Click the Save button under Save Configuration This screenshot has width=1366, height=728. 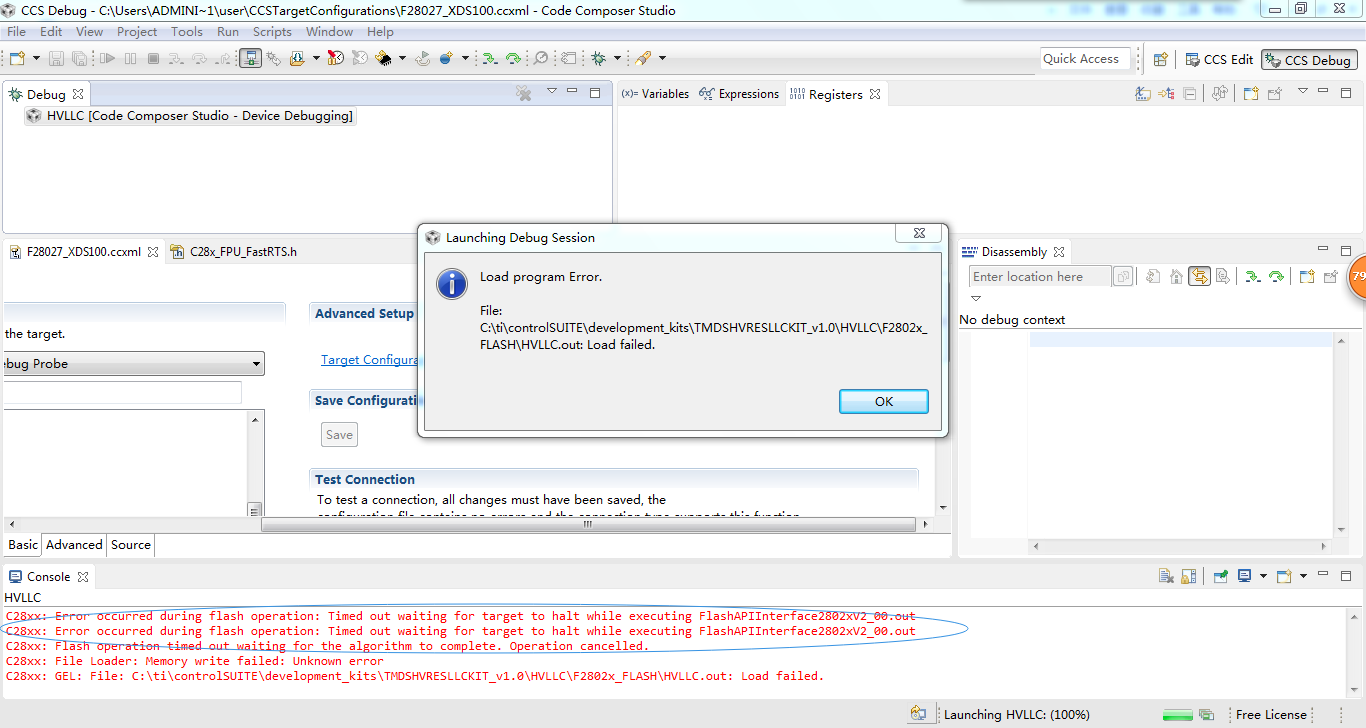(x=339, y=435)
